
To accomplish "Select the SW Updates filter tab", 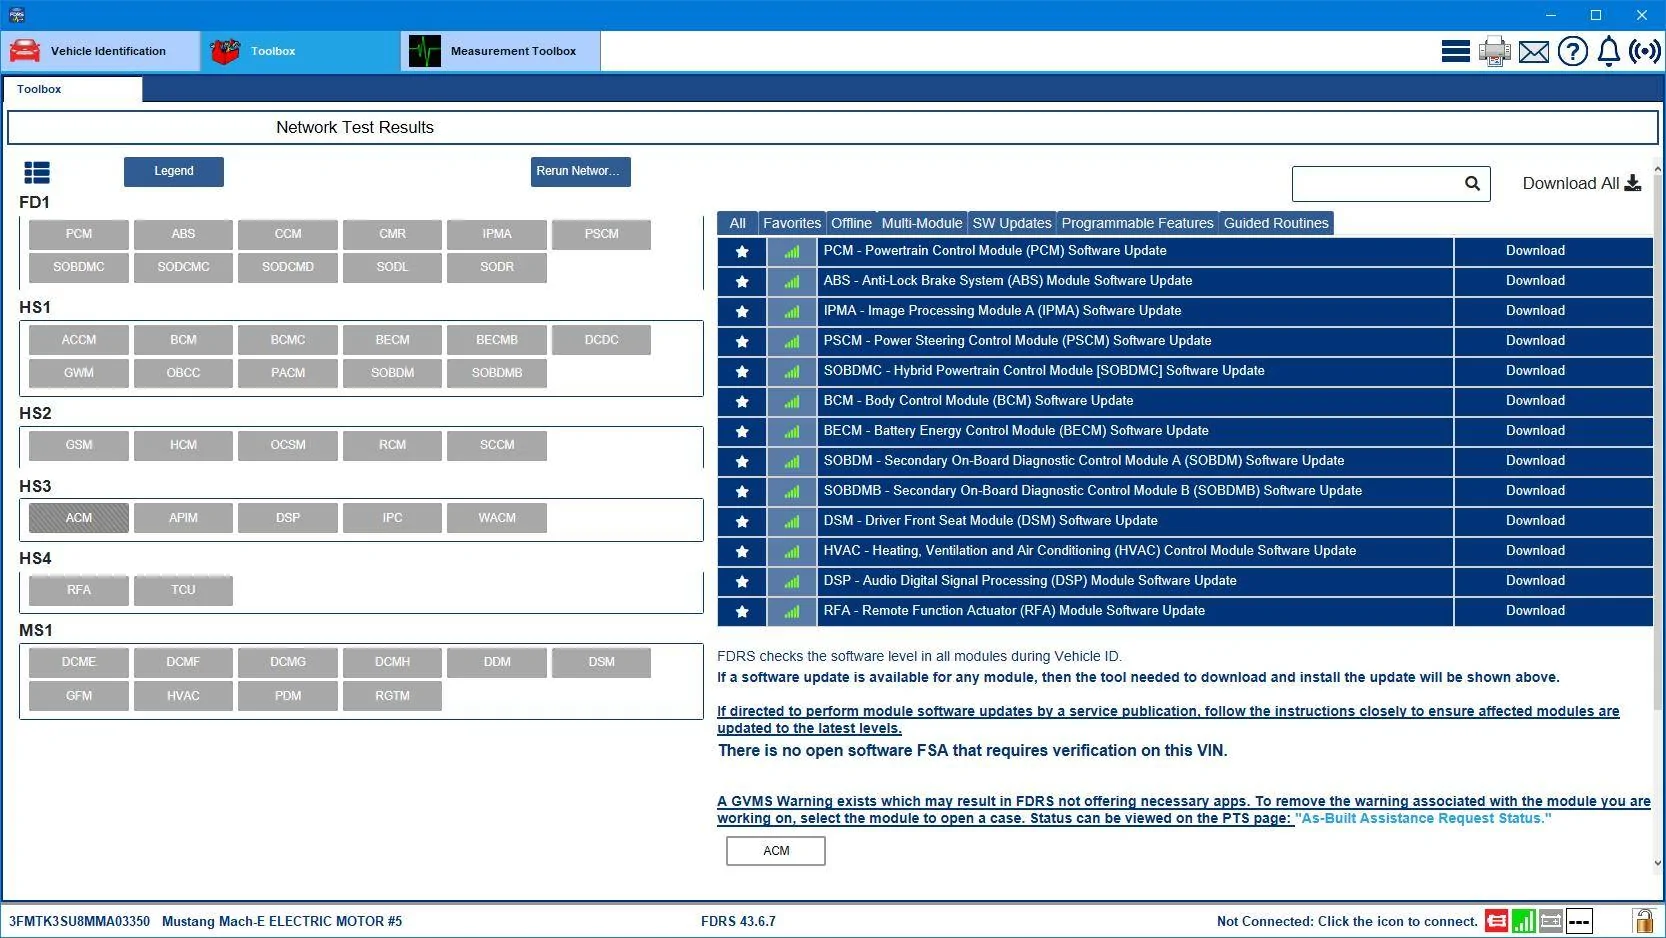I will (x=1012, y=223).
